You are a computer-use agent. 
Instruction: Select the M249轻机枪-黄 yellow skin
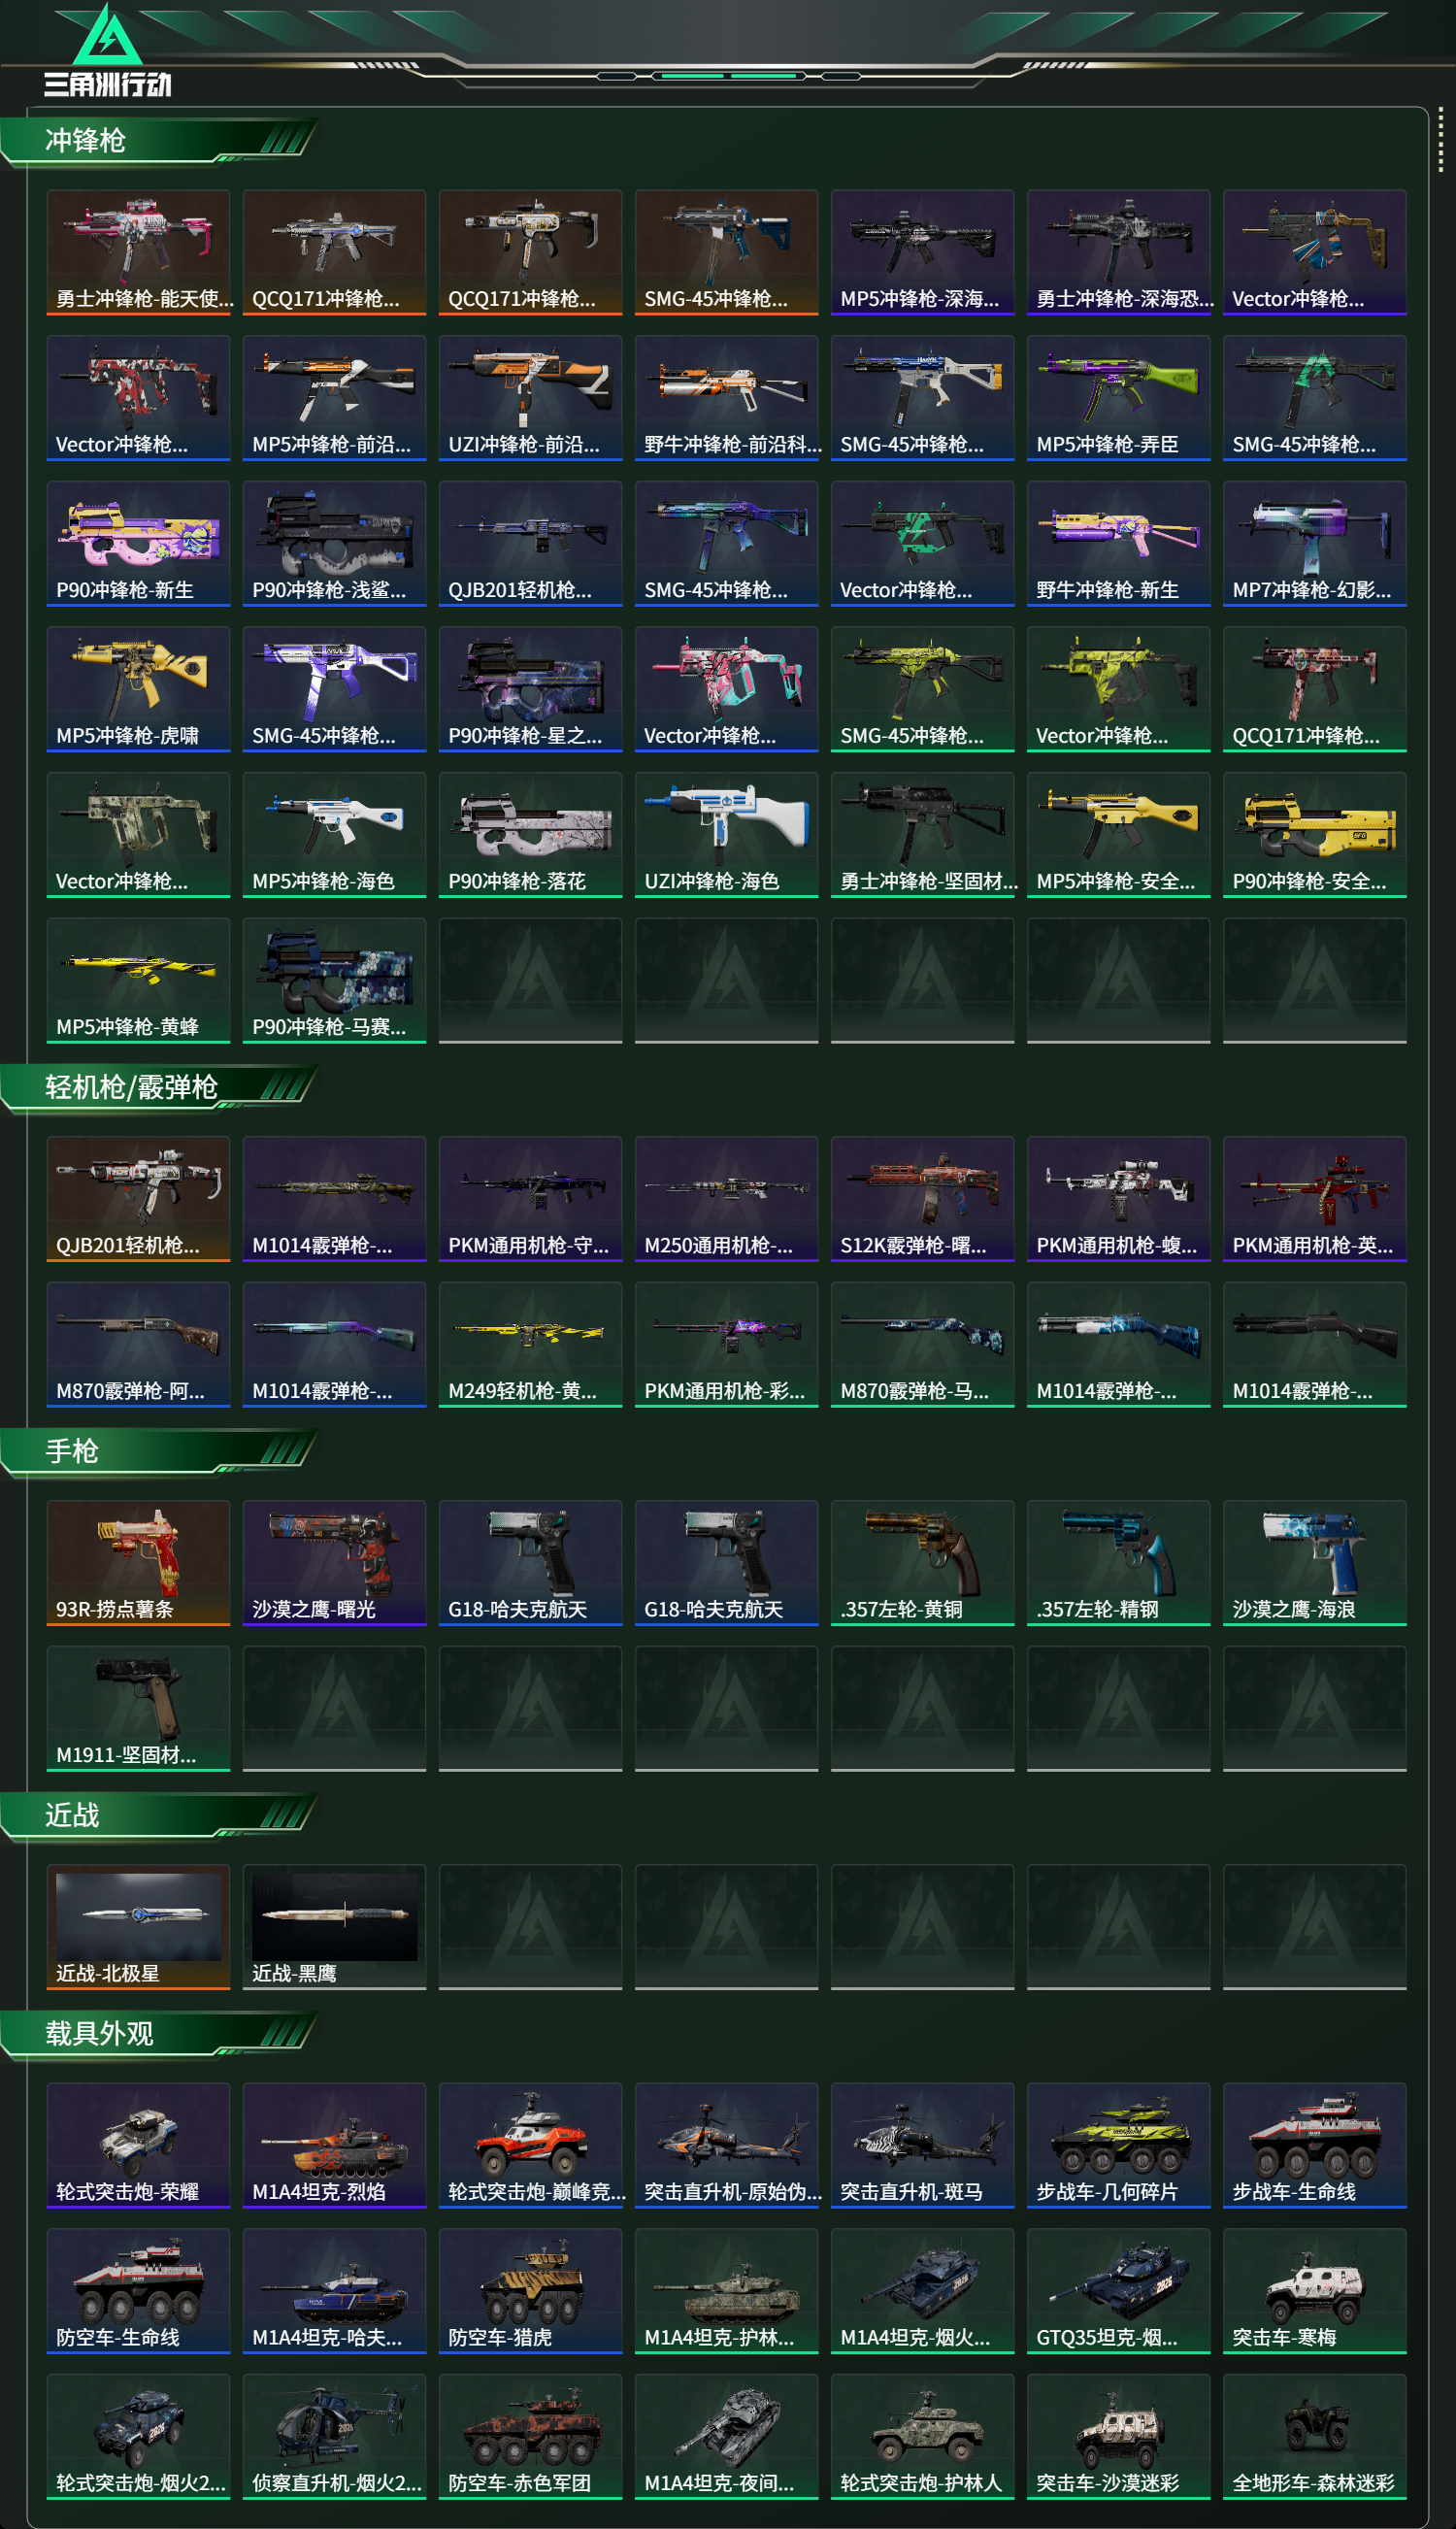pos(530,1344)
